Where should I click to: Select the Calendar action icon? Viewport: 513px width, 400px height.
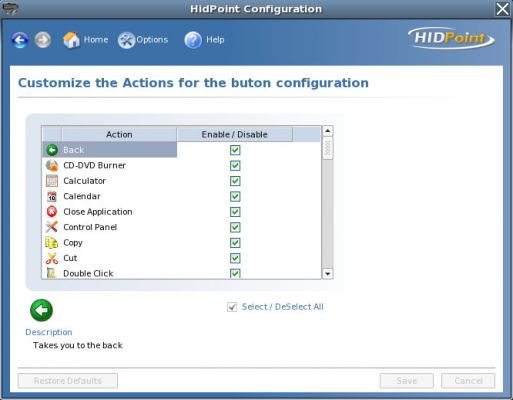52,196
